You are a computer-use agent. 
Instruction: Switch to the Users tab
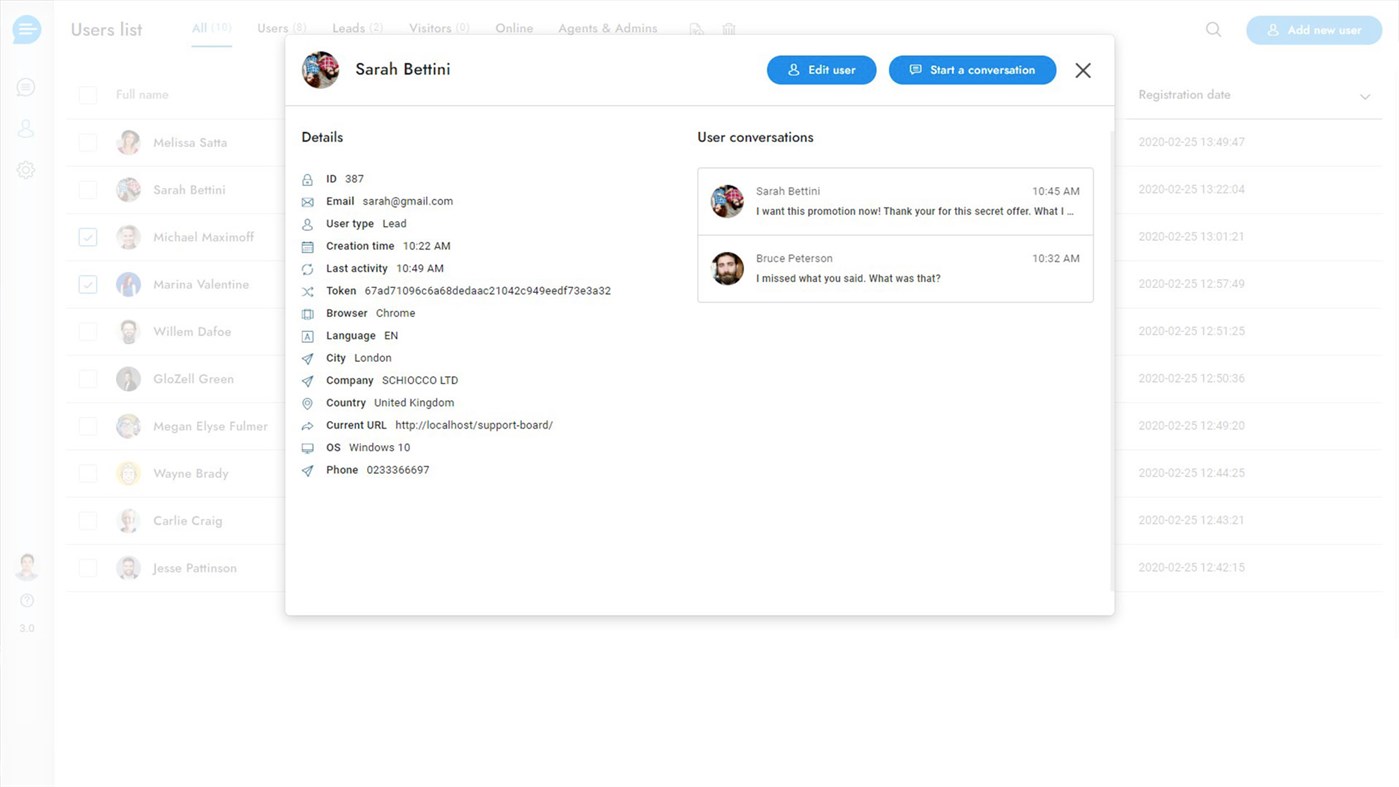282,28
